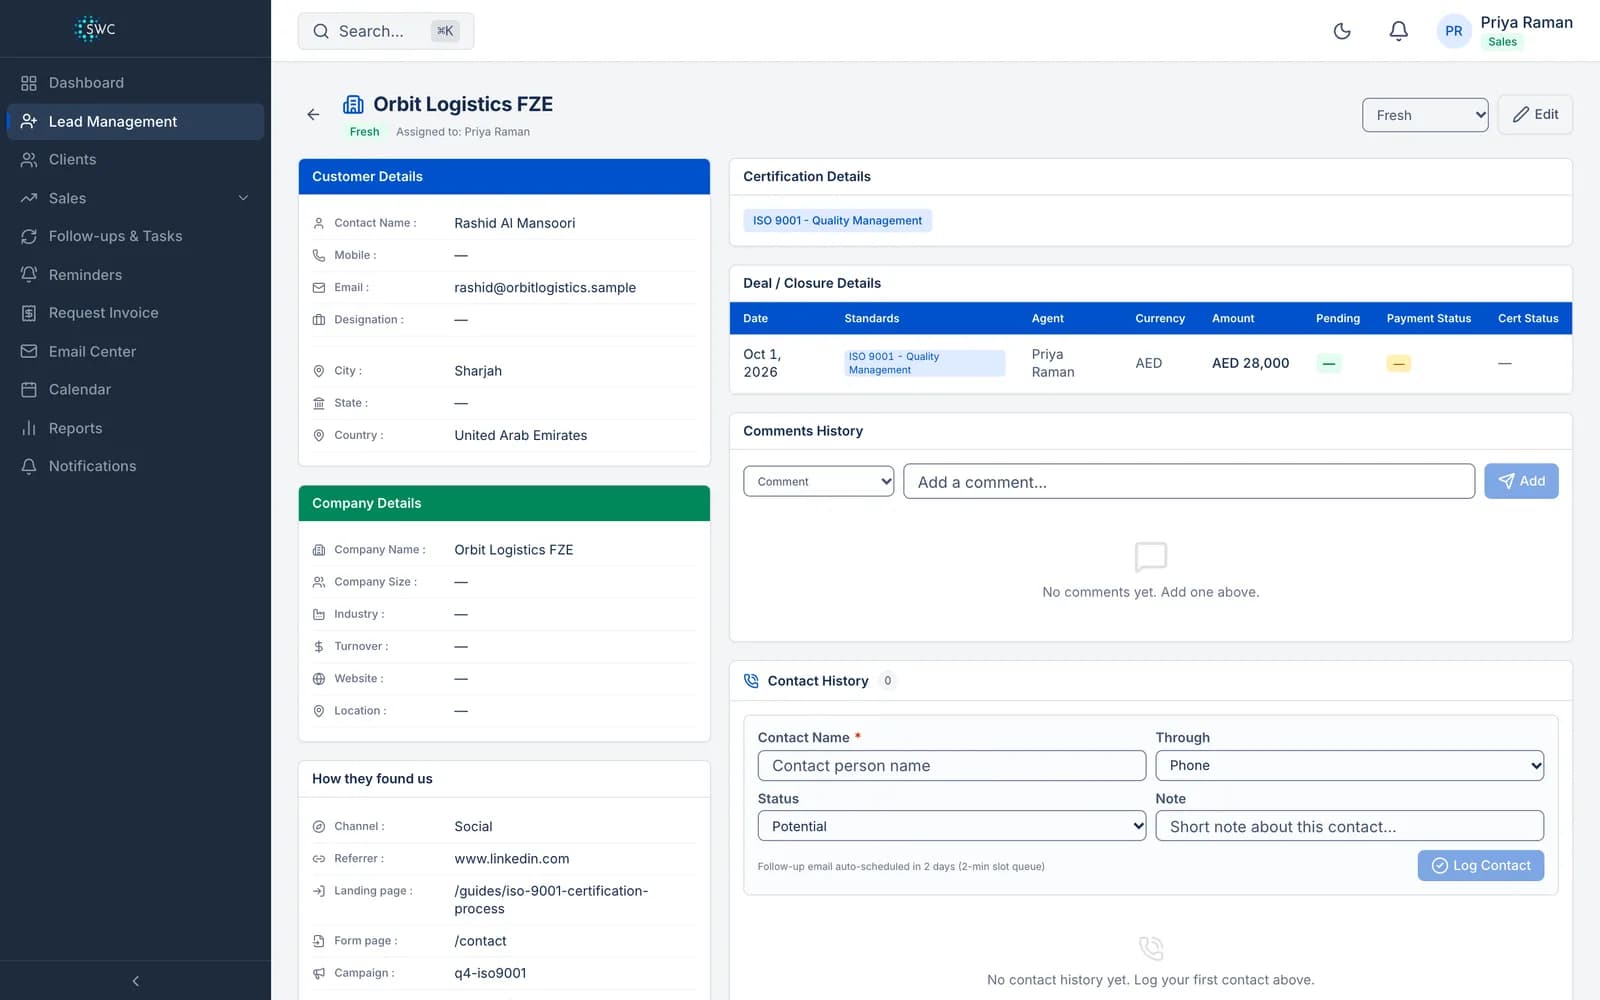The image size is (1600, 1000).
Task: Open Calendar in the sidebar
Action: pyautogui.click(x=135, y=390)
